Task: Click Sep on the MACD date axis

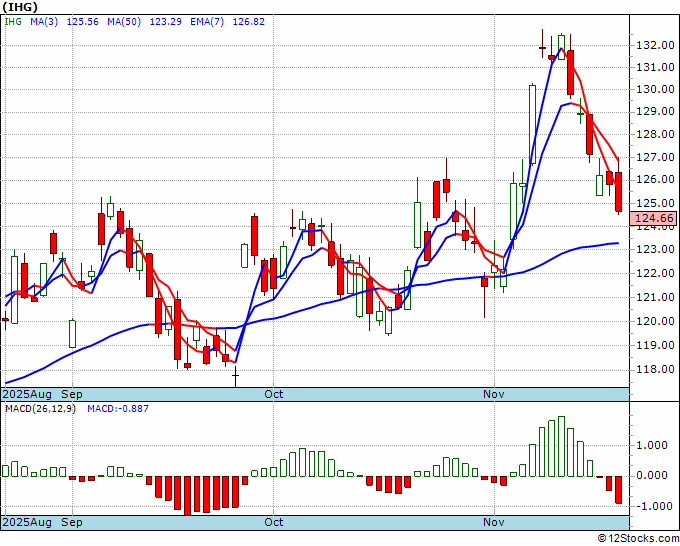Action: [x=72, y=522]
